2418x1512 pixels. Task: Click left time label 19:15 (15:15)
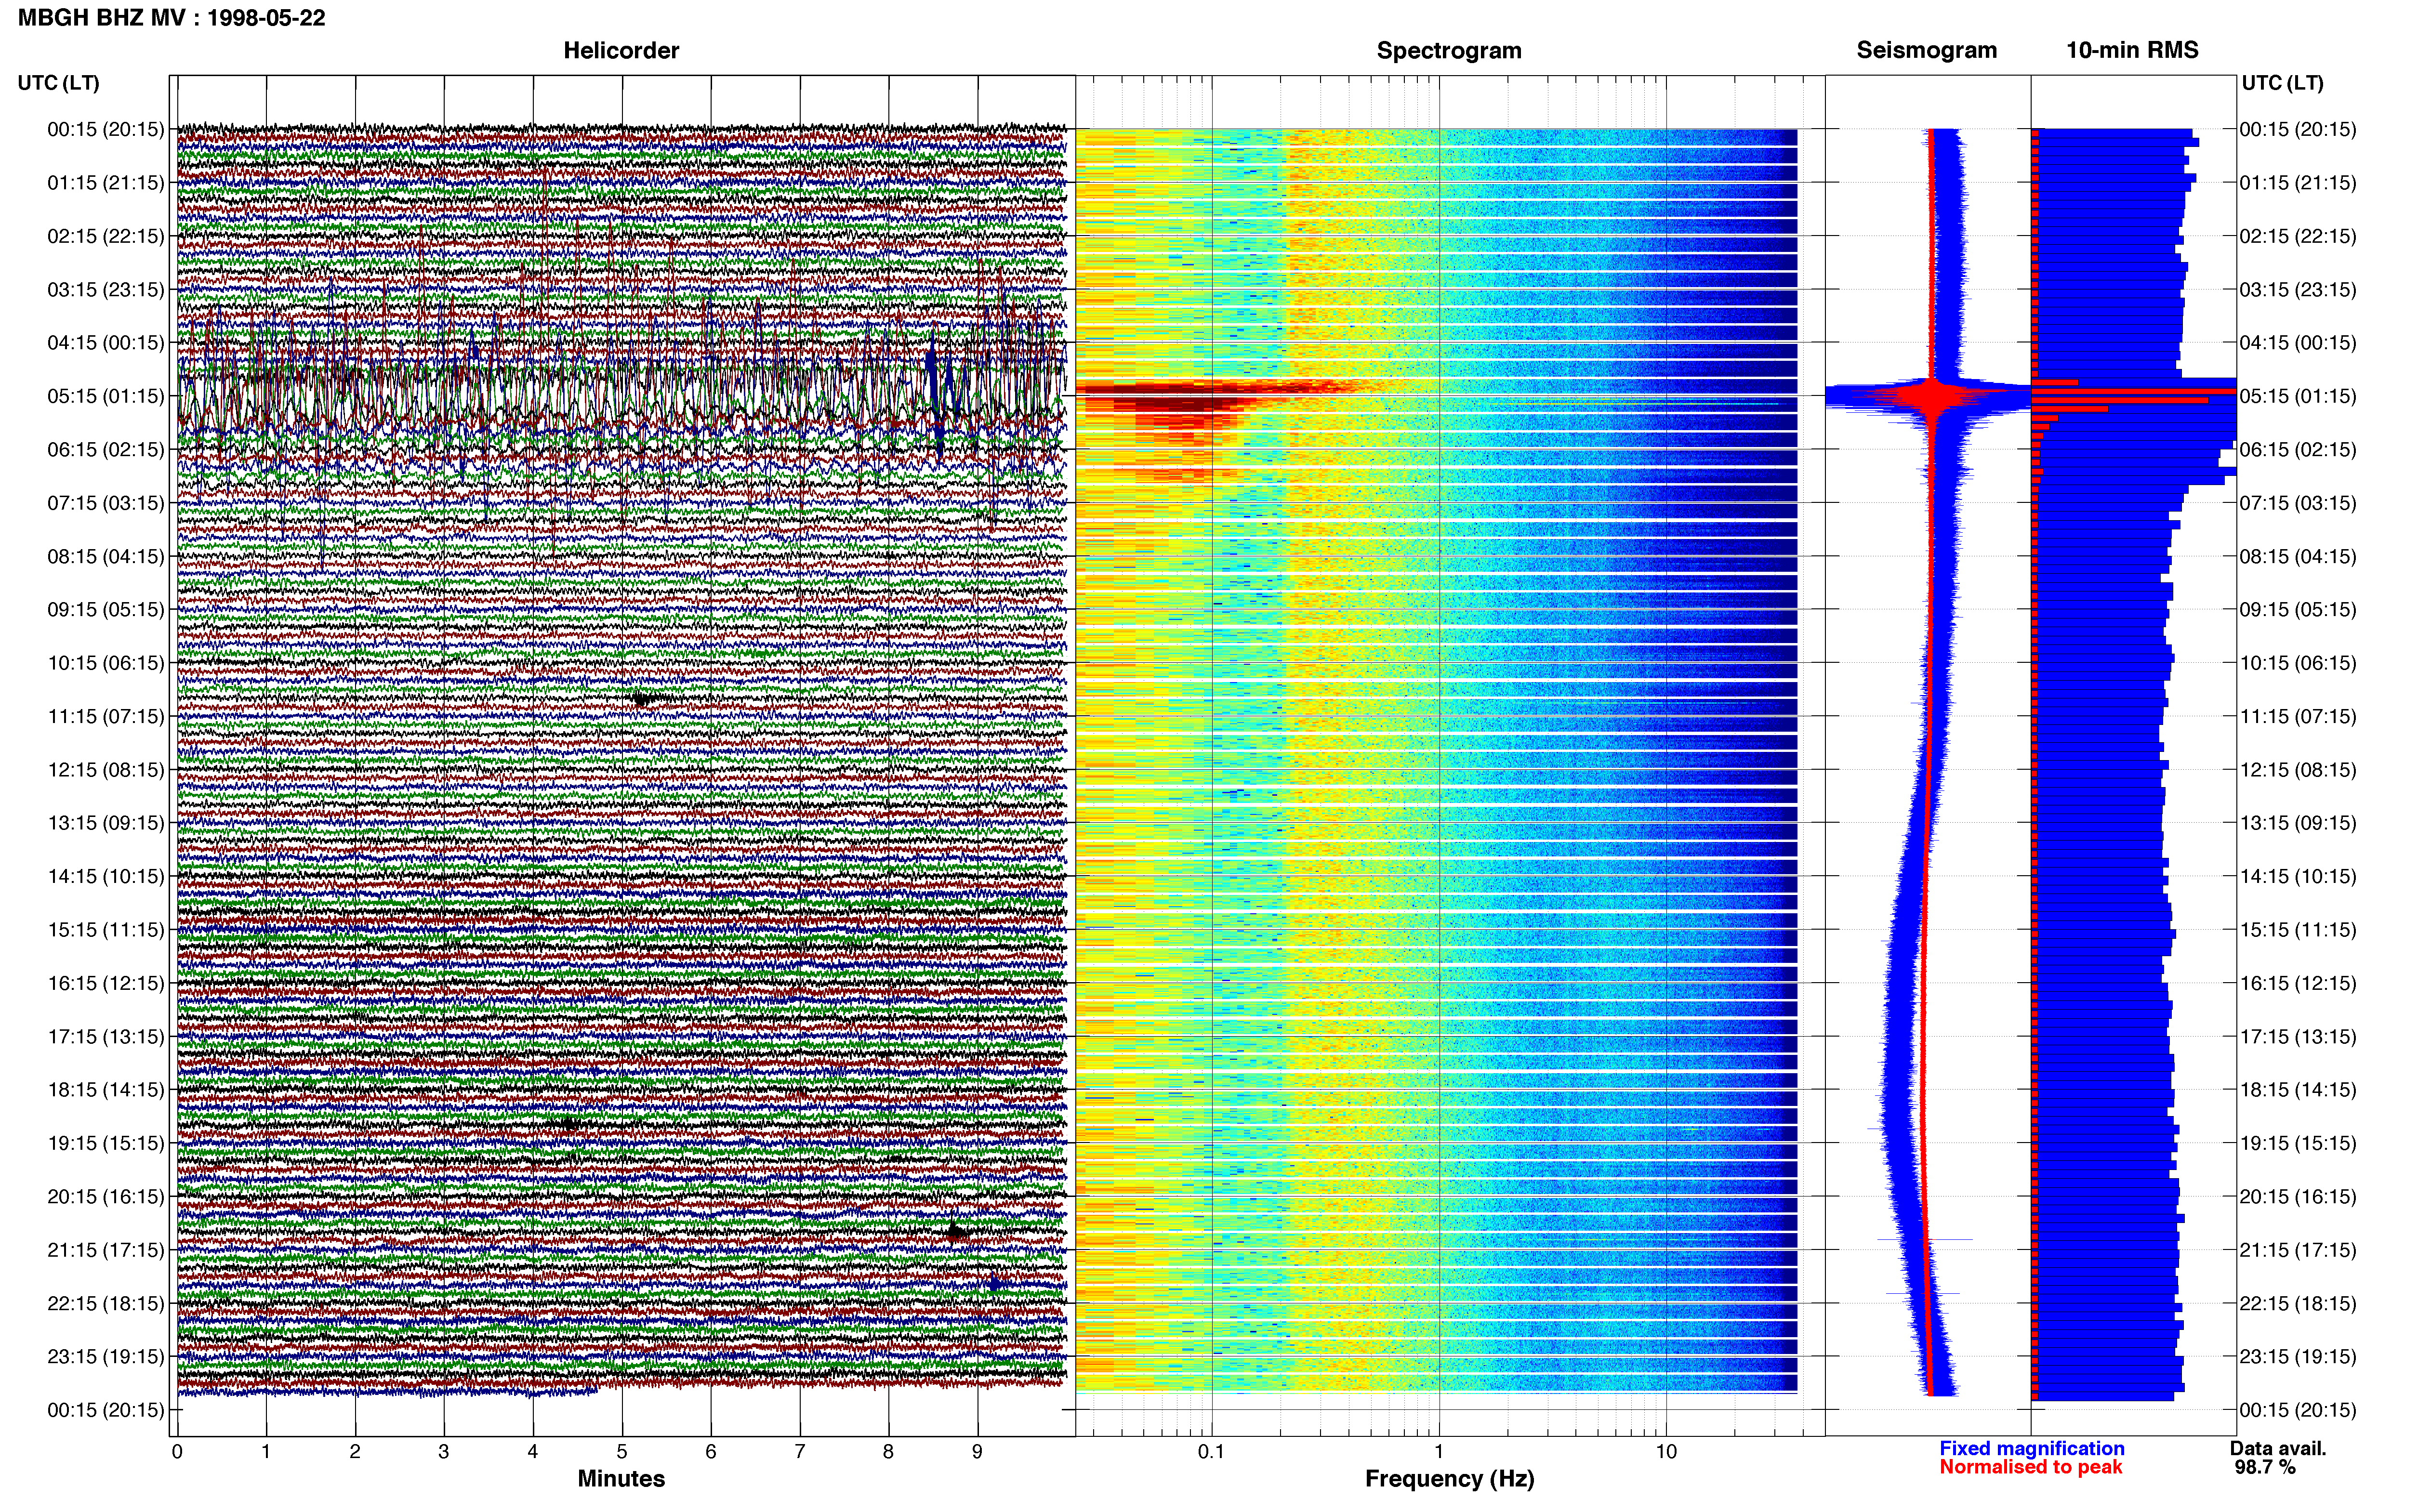pyautogui.click(x=106, y=1143)
